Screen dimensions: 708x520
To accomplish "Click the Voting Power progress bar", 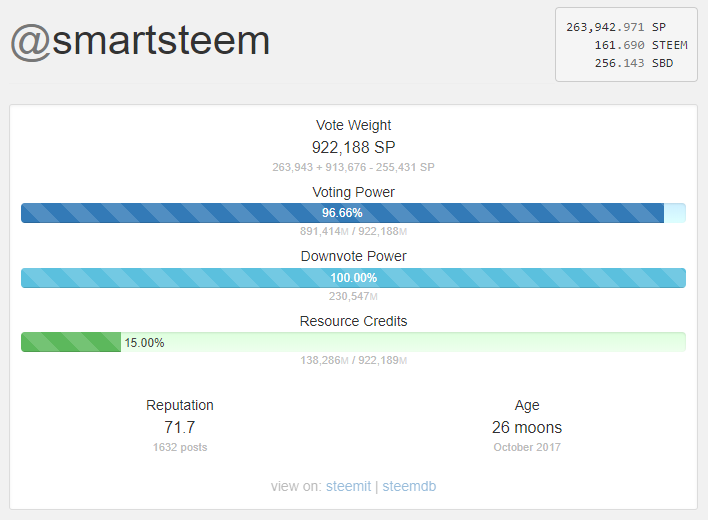I will coord(354,213).
